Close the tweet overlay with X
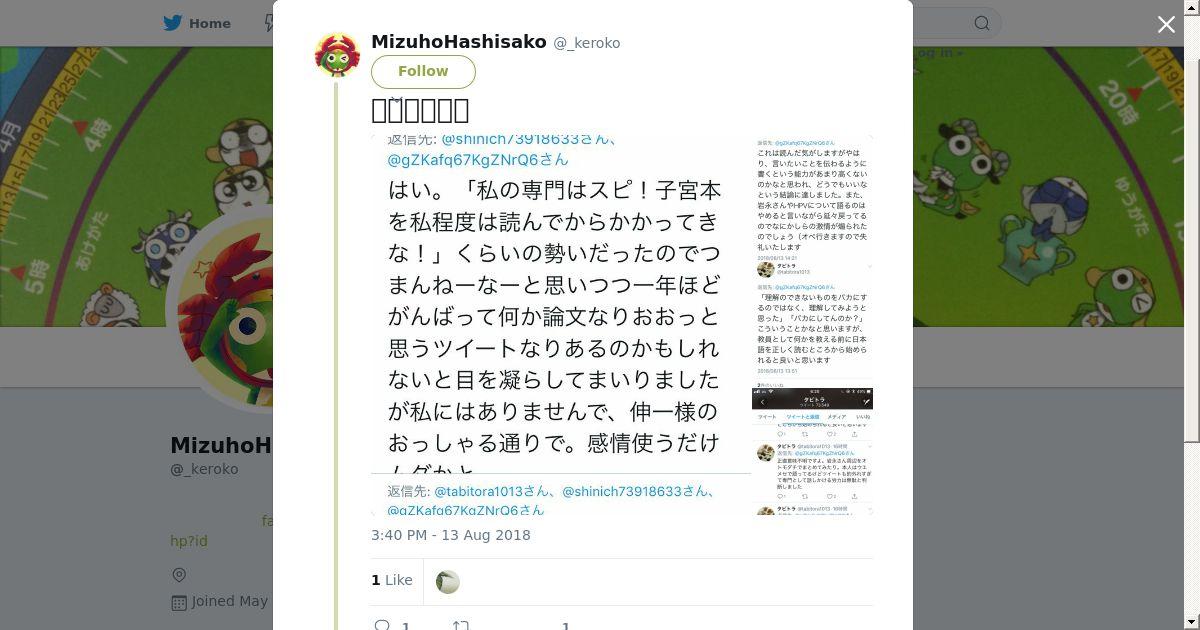 1166,24
